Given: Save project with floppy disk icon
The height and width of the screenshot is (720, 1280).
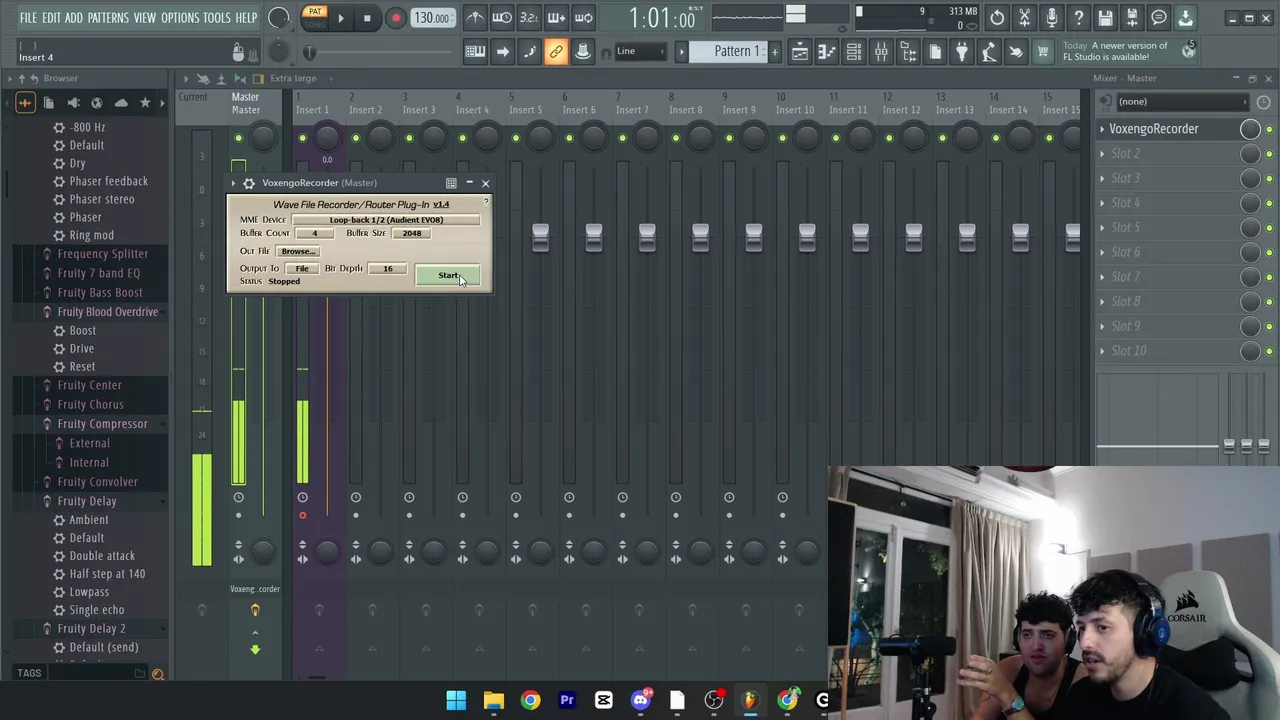Looking at the screenshot, I should click(x=1105, y=18).
